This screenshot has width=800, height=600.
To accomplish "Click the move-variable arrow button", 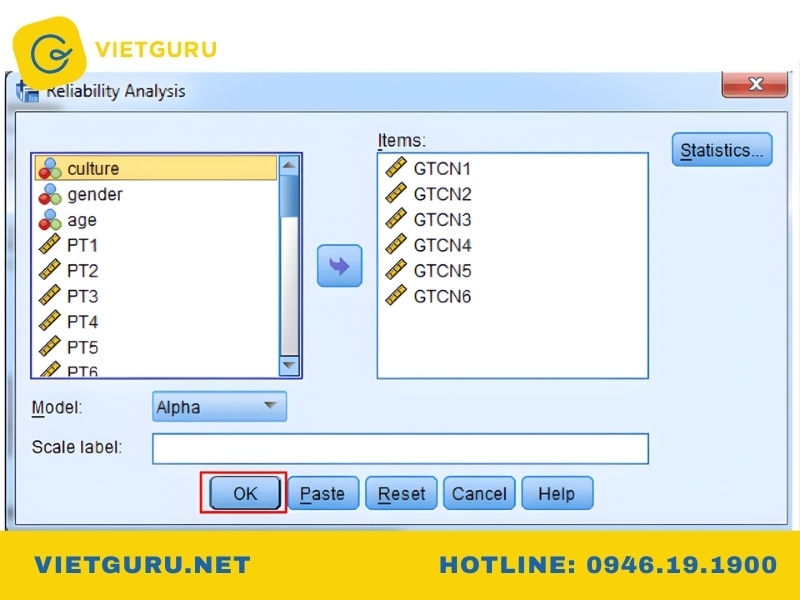I will click(x=339, y=265).
